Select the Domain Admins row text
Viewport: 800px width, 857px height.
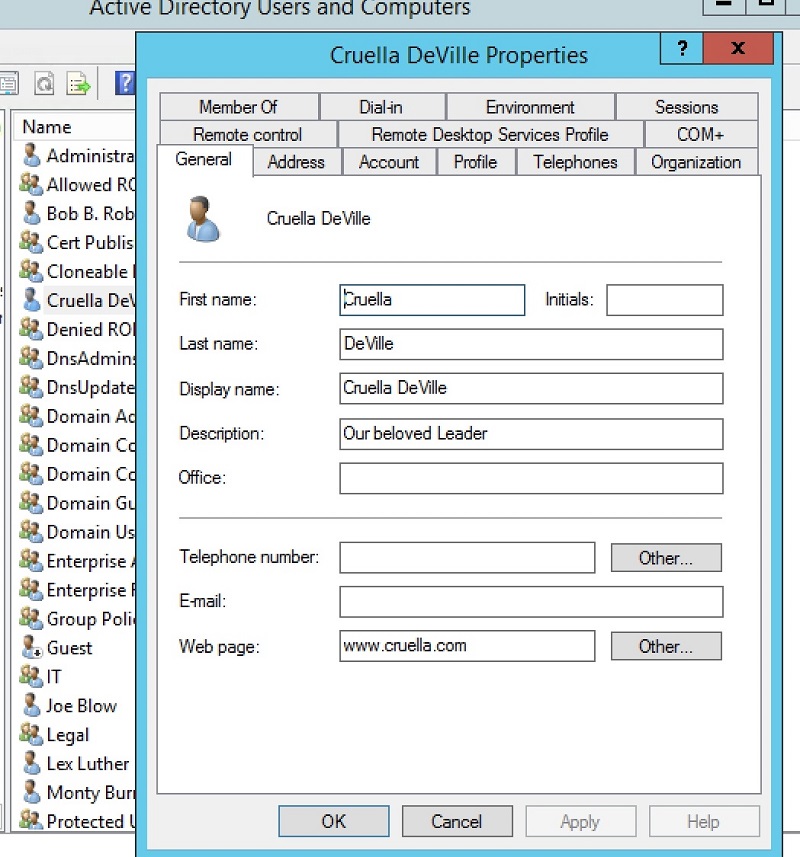pyautogui.click(x=91, y=416)
